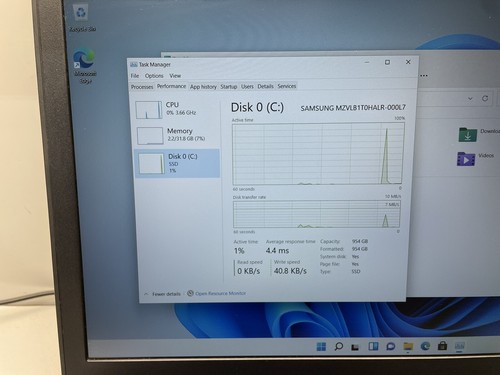The image size is (500, 375).
Task: Open Task View on the taskbar
Action: click(355, 347)
